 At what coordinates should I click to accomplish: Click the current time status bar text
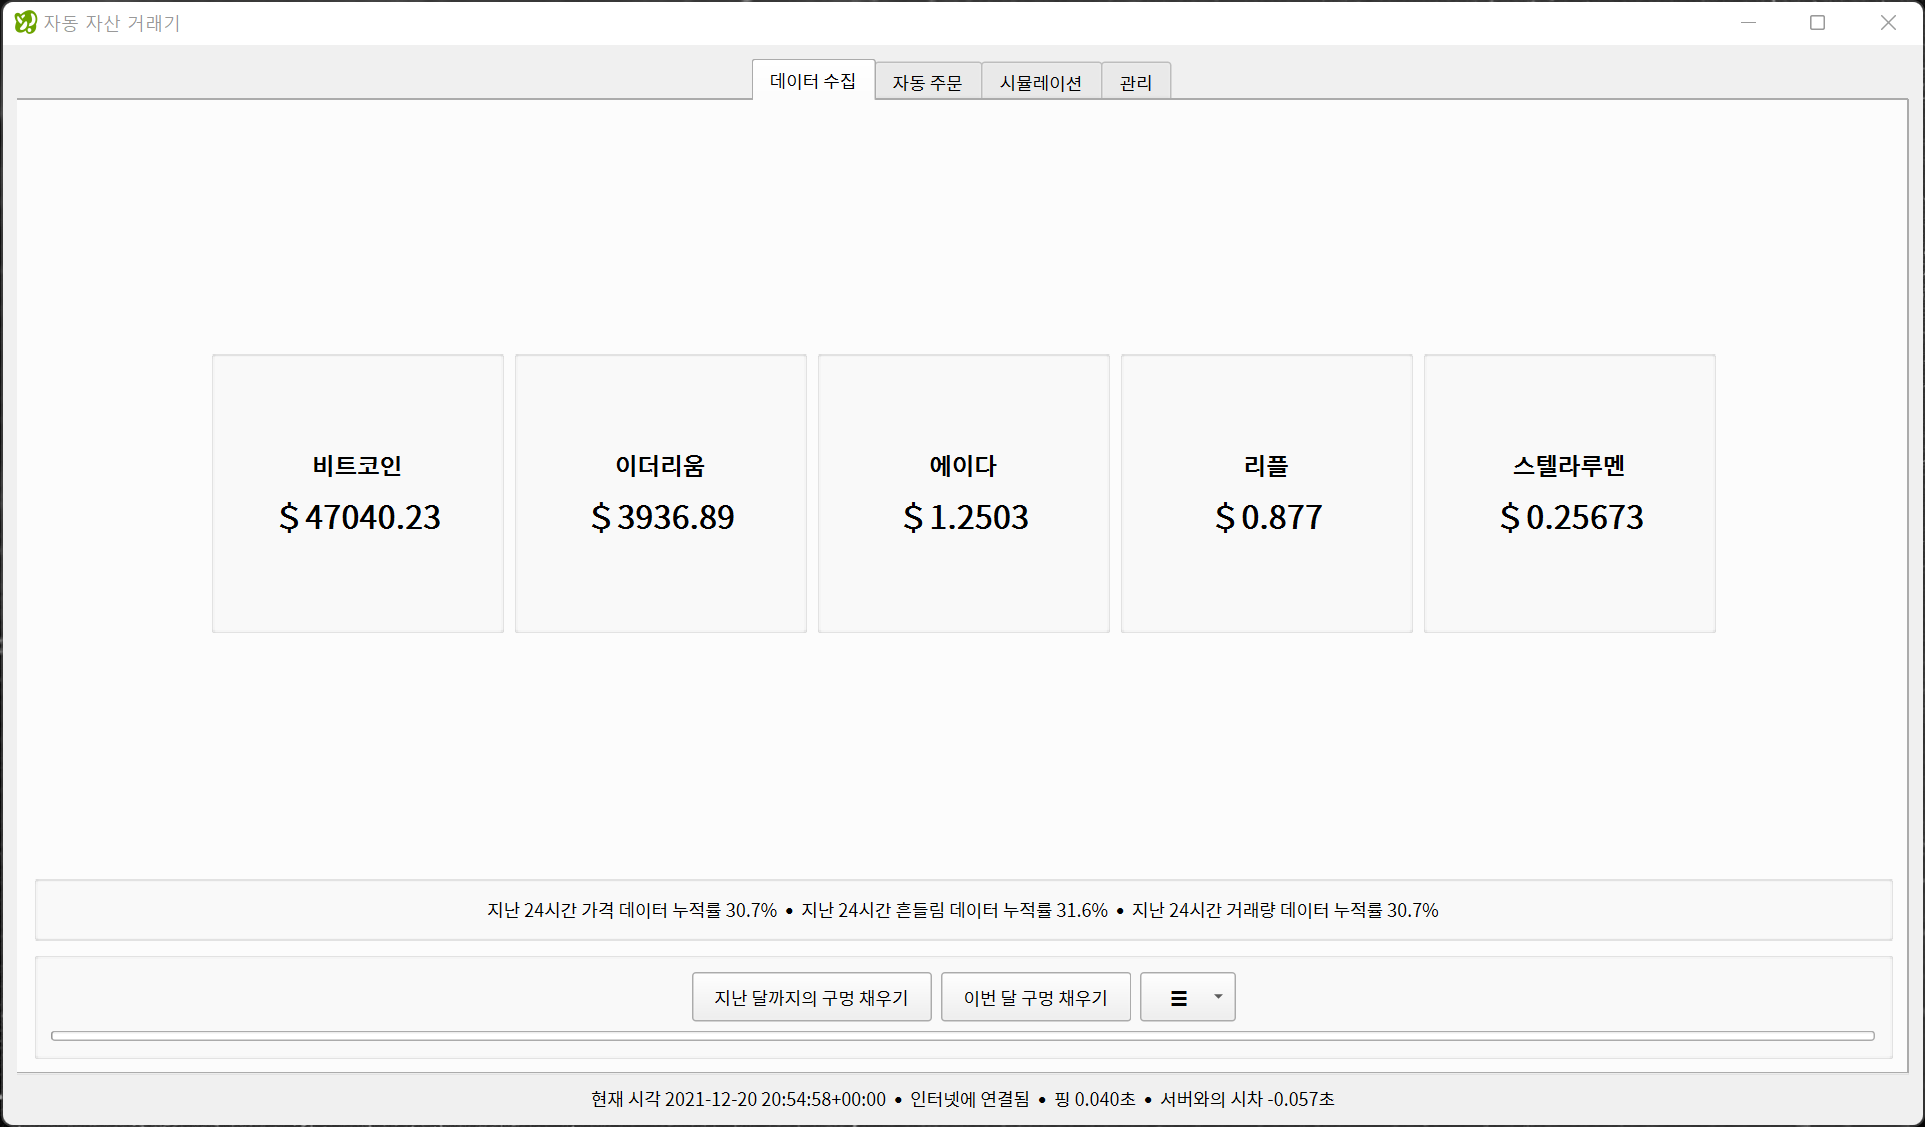[738, 1099]
